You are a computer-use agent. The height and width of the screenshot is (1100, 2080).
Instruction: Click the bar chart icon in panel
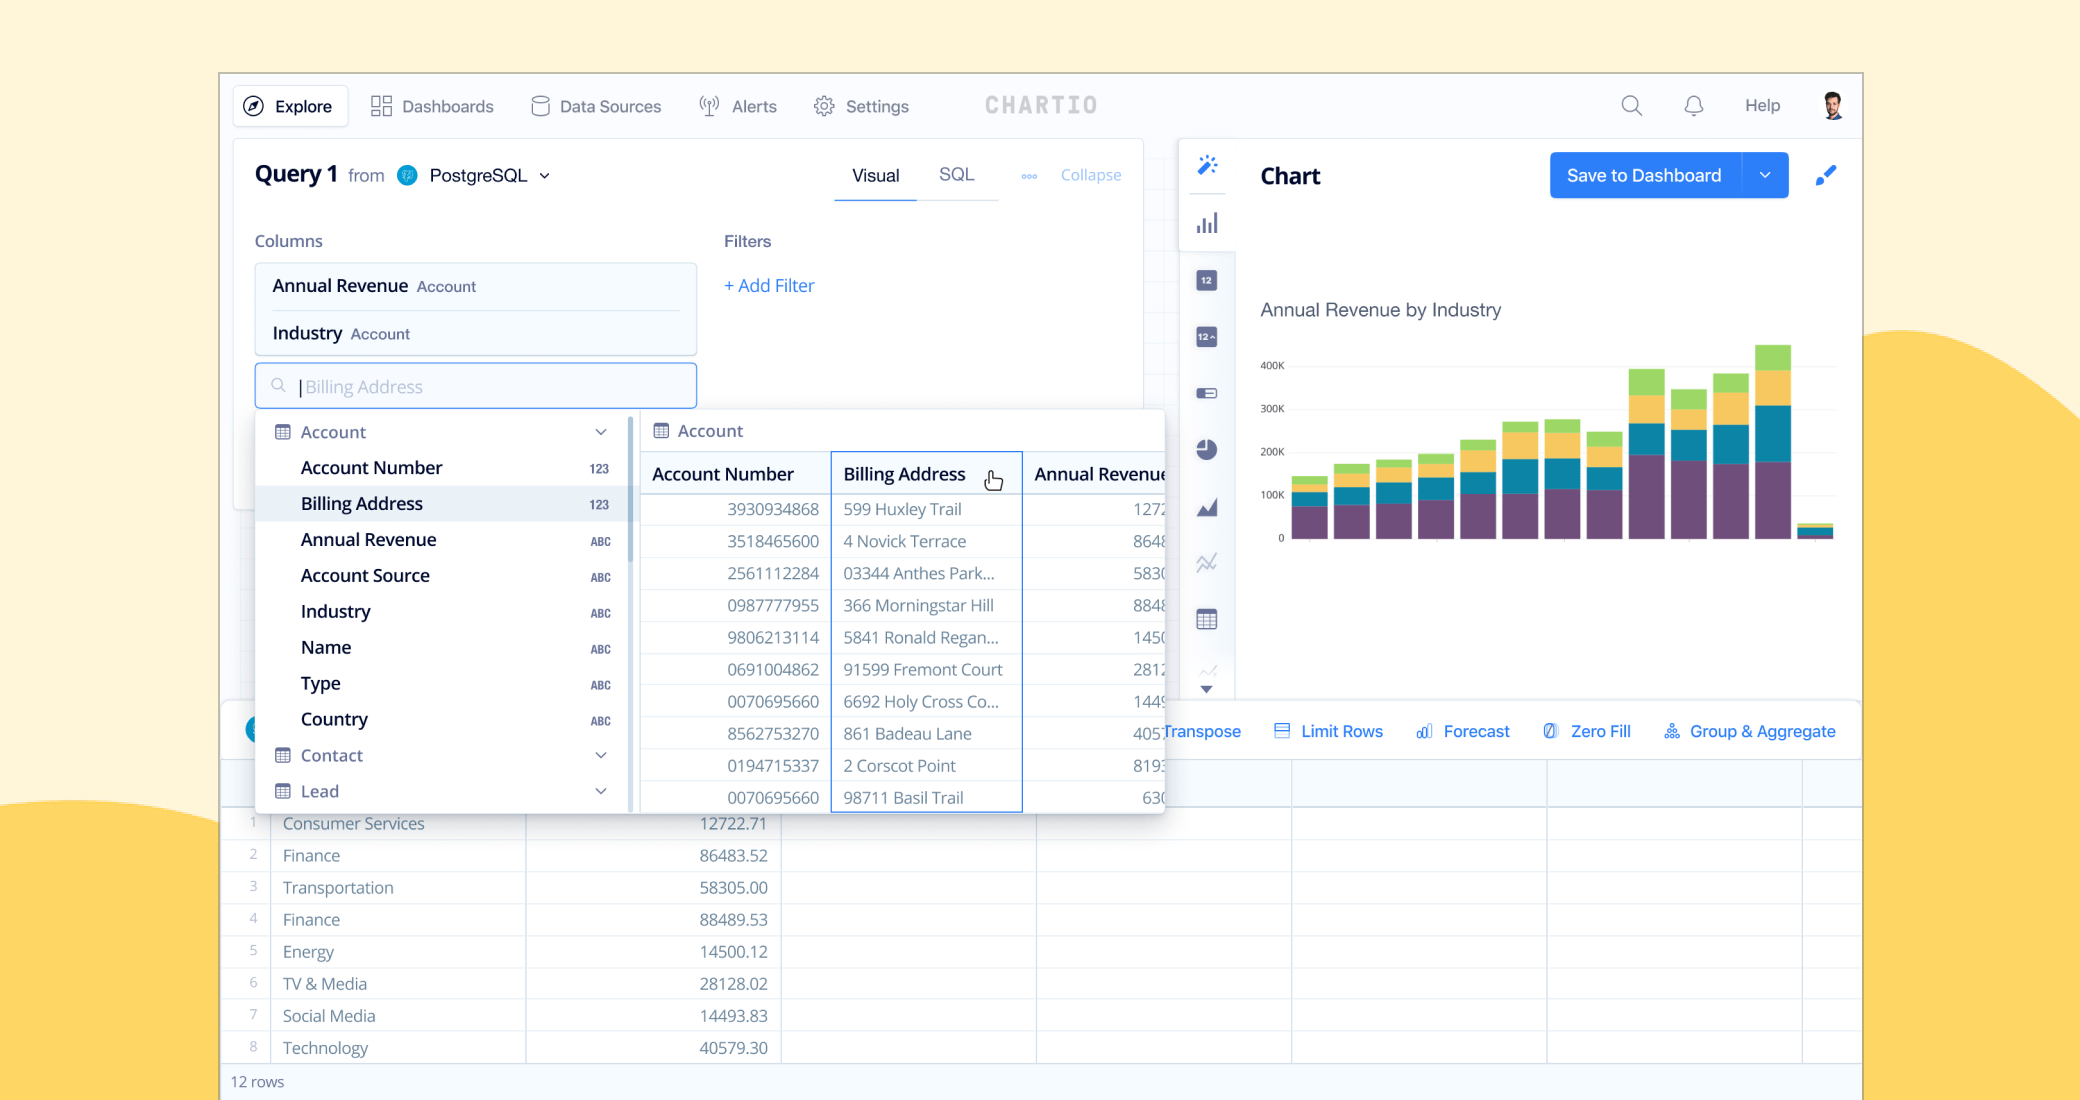click(x=1206, y=226)
